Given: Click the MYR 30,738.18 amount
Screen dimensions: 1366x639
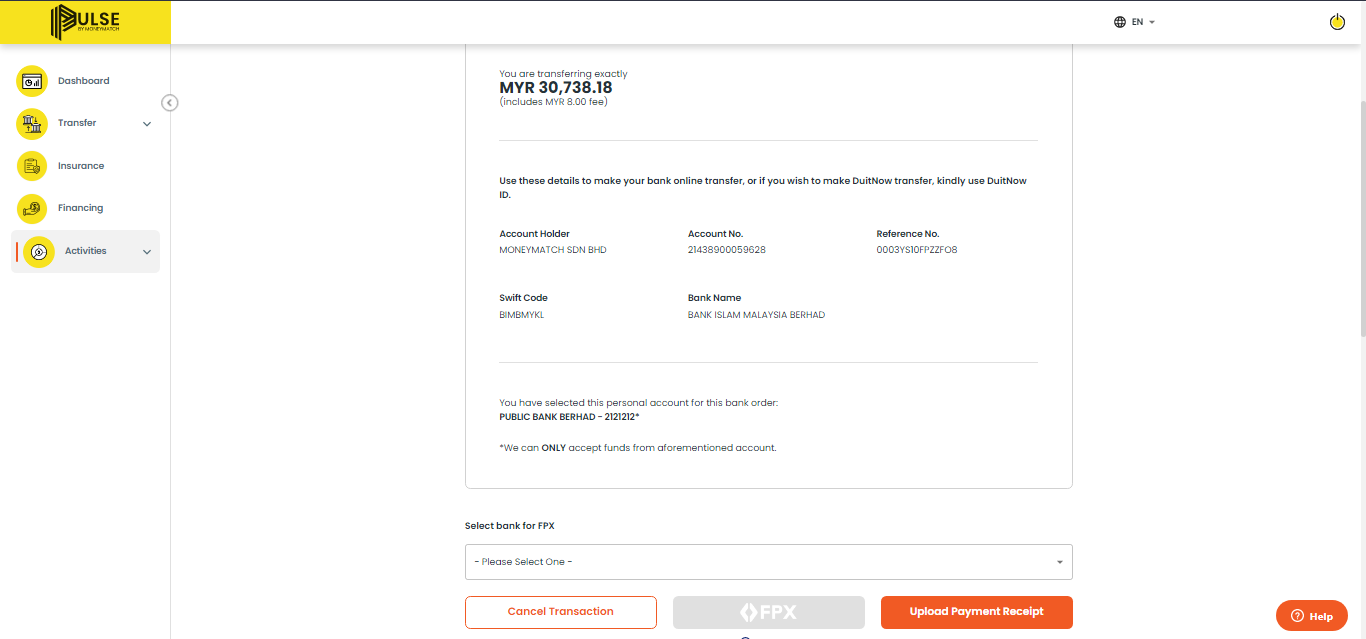Looking at the screenshot, I should pos(556,88).
